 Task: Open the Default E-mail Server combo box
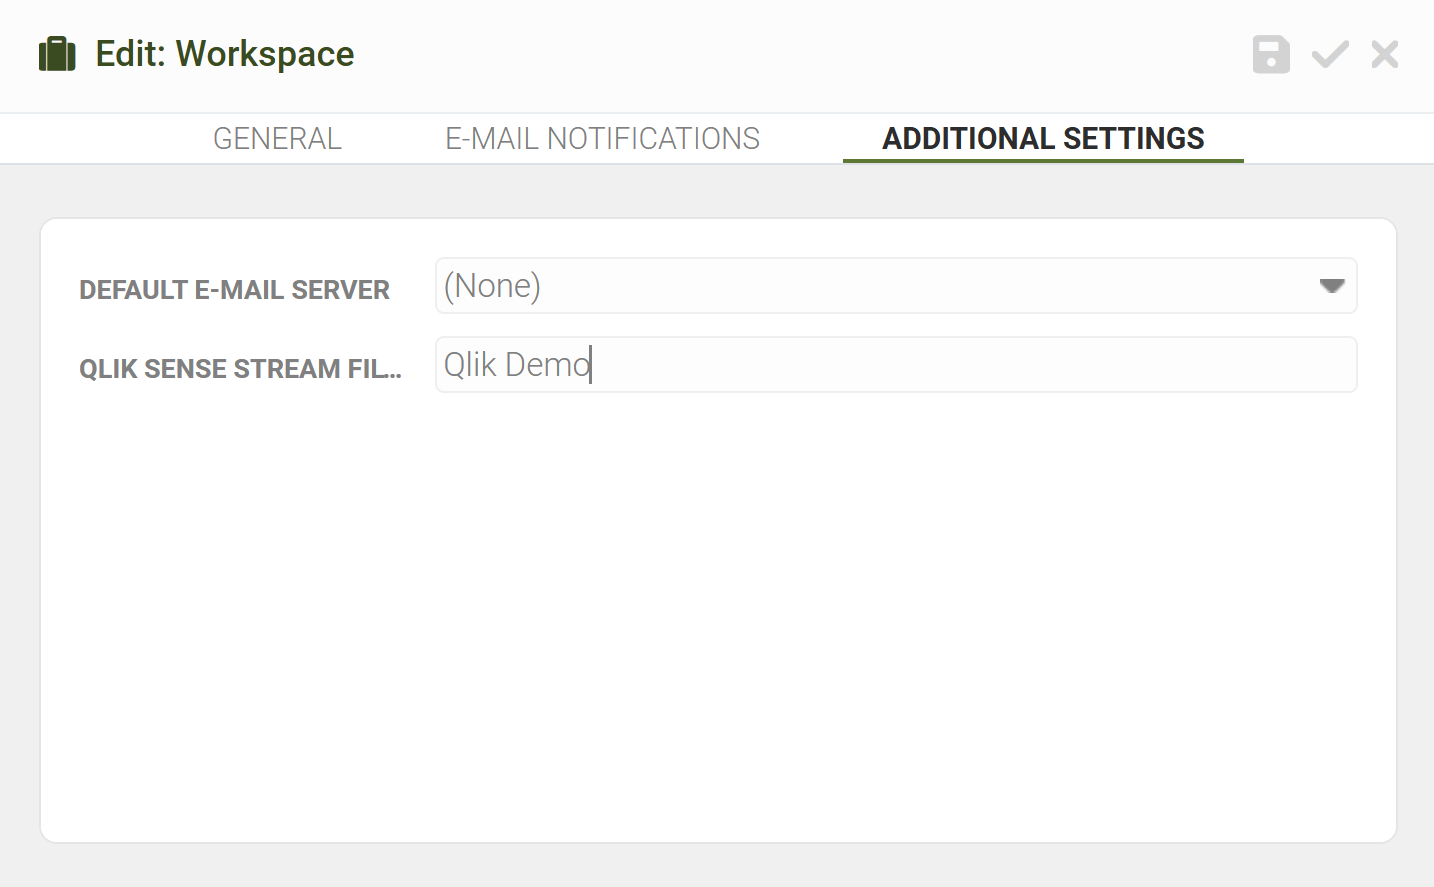coord(896,286)
